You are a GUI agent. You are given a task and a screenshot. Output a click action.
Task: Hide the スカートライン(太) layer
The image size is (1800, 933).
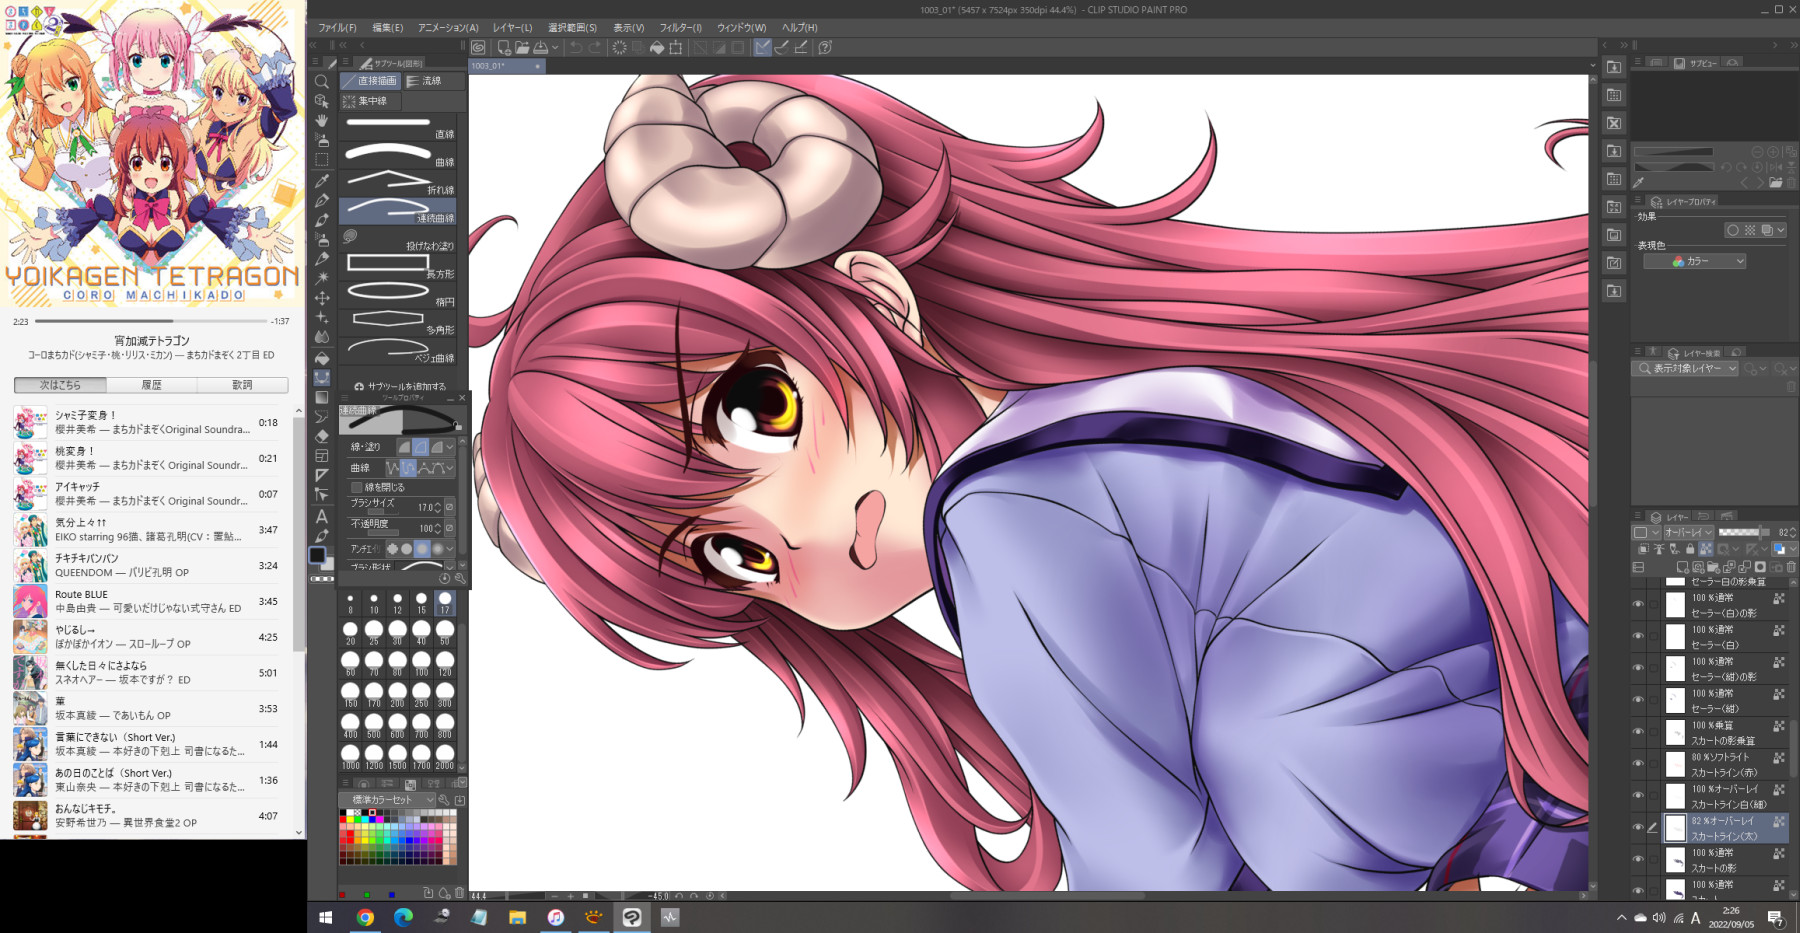1638,828
